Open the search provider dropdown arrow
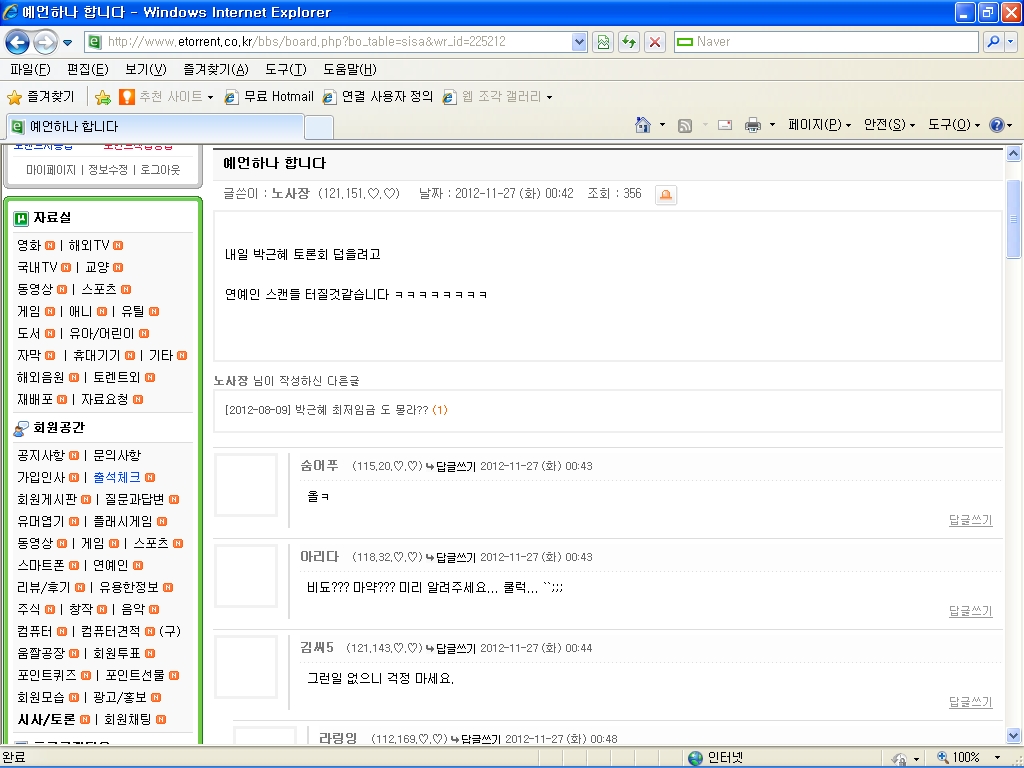1024x768 pixels. [x=1010, y=42]
